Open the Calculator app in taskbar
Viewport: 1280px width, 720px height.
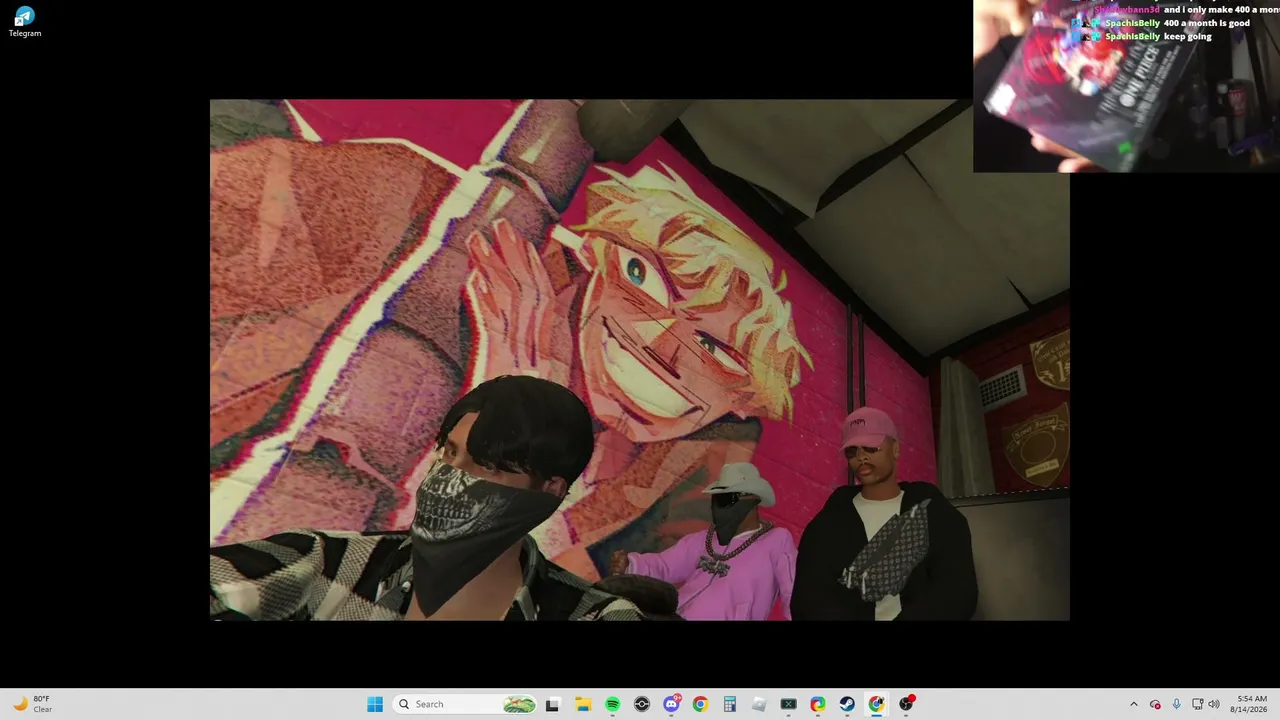click(729, 704)
